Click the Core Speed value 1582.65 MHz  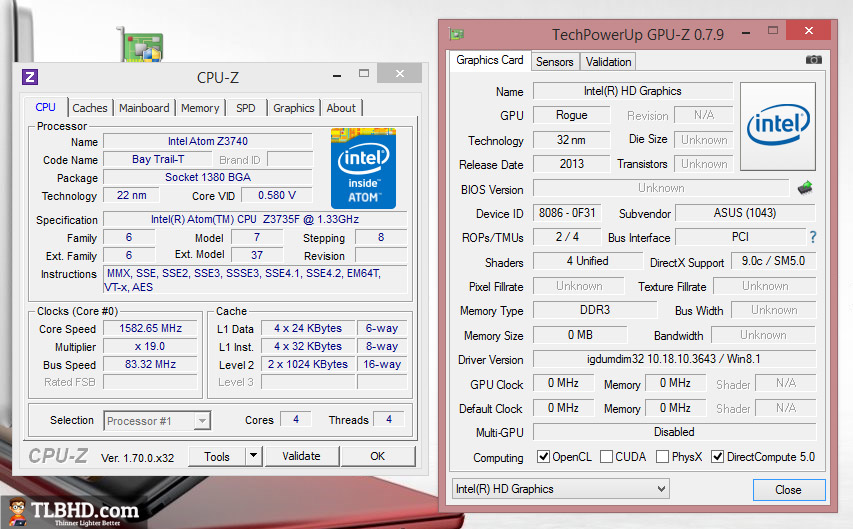[x=150, y=328]
